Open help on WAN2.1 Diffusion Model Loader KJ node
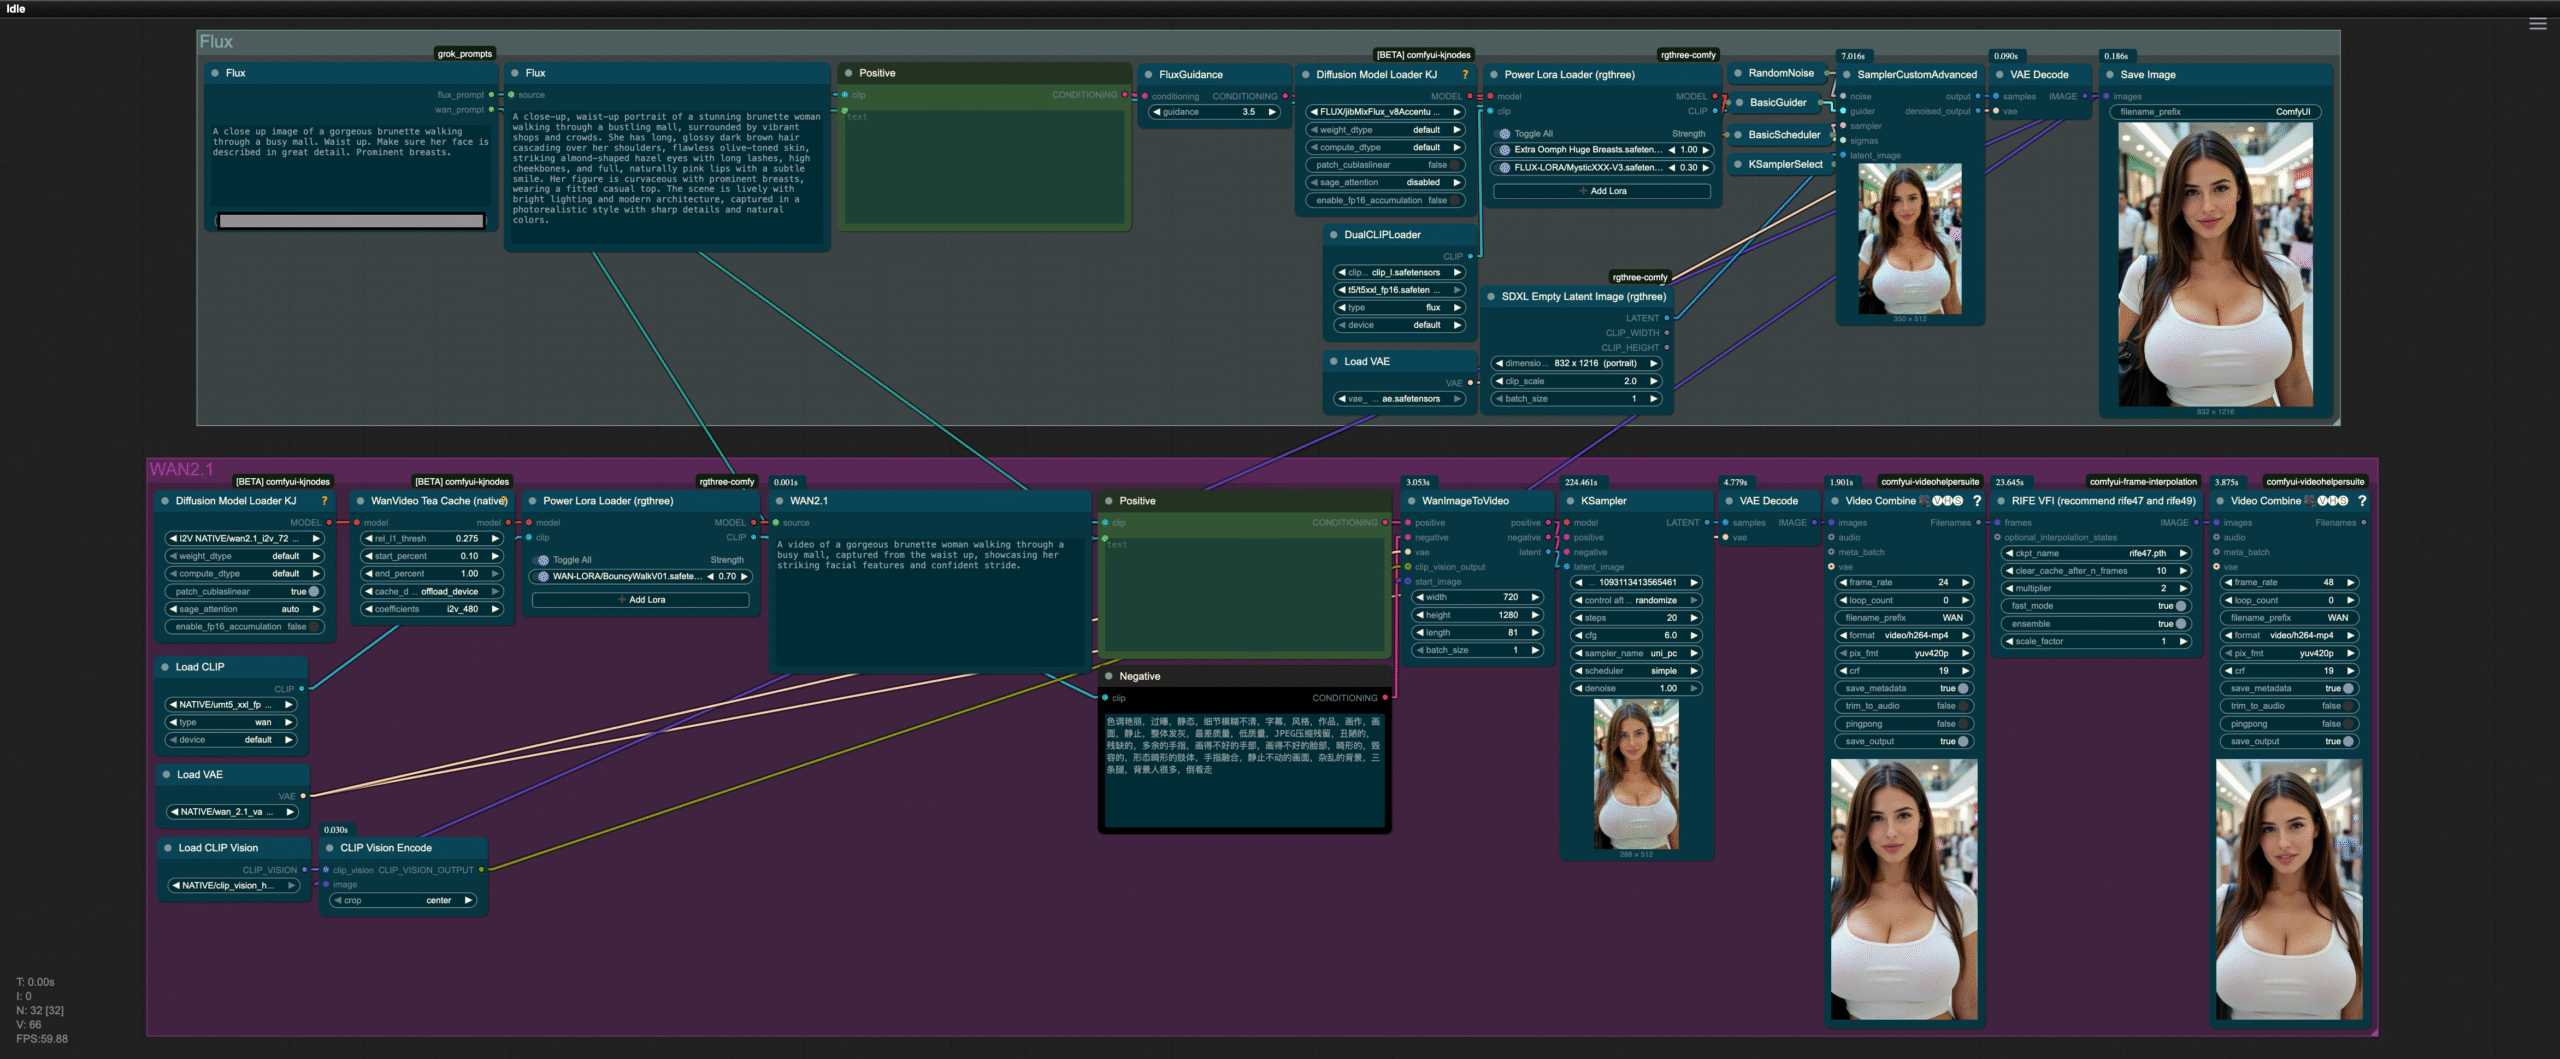This screenshot has height=1059, width=2560. pos(324,501)
